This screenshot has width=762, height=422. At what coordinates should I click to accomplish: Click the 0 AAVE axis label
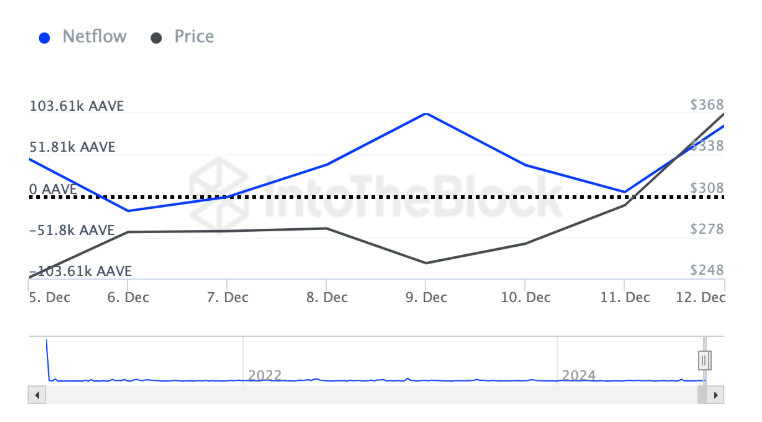tap(53, 189)
